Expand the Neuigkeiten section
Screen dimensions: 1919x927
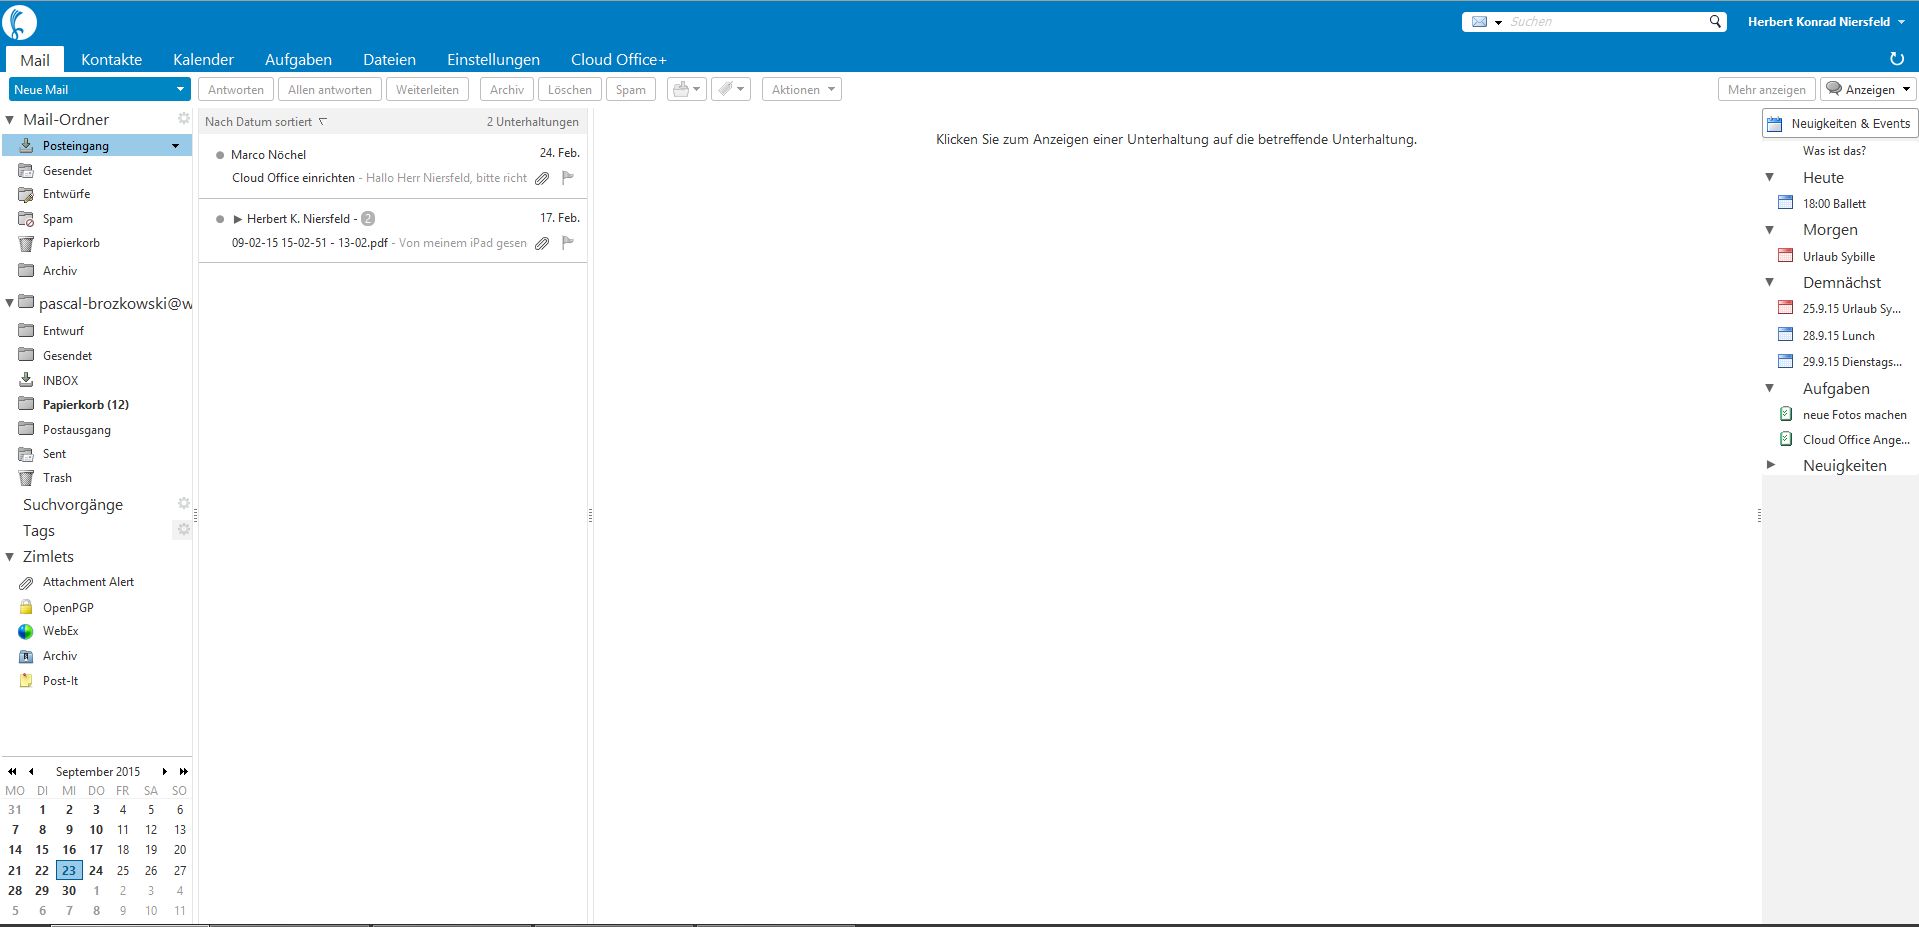click(1770, 465)
